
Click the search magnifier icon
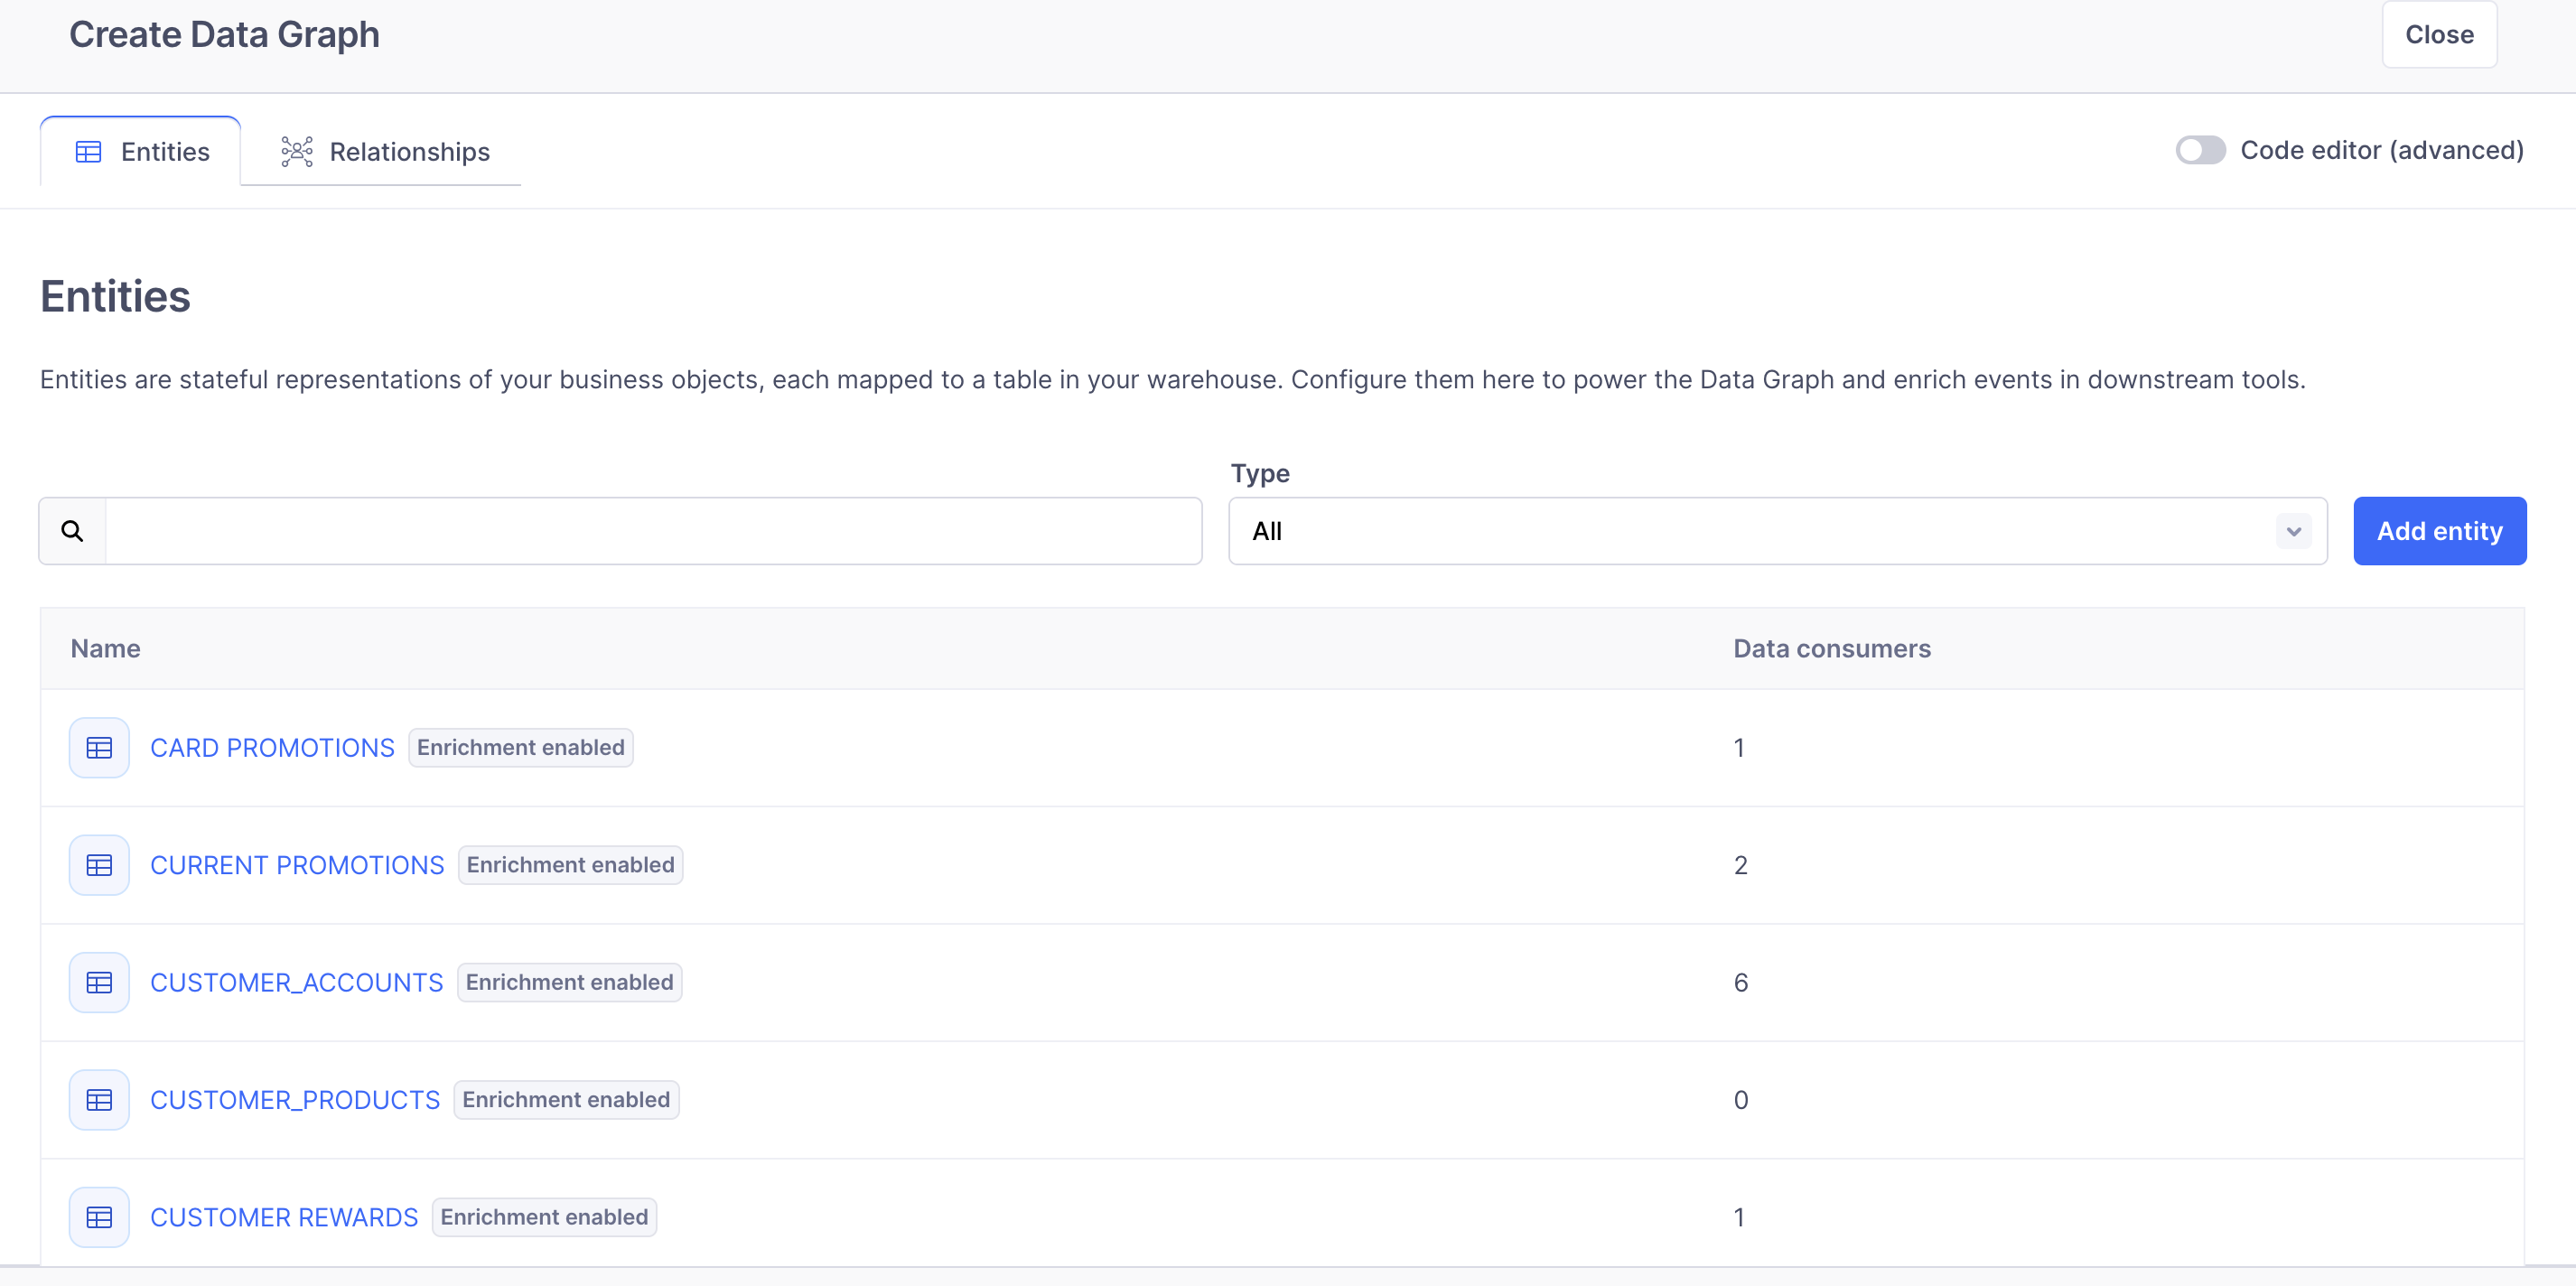point(71,530)
